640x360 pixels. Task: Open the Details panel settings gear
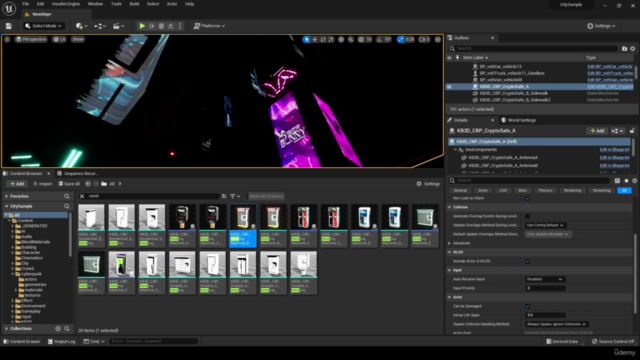tap(634, 180)
